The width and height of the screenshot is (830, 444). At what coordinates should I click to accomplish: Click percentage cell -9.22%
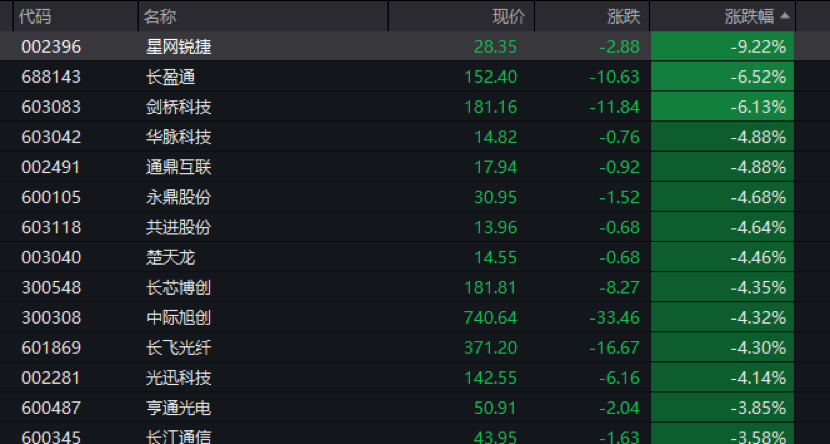723,46
